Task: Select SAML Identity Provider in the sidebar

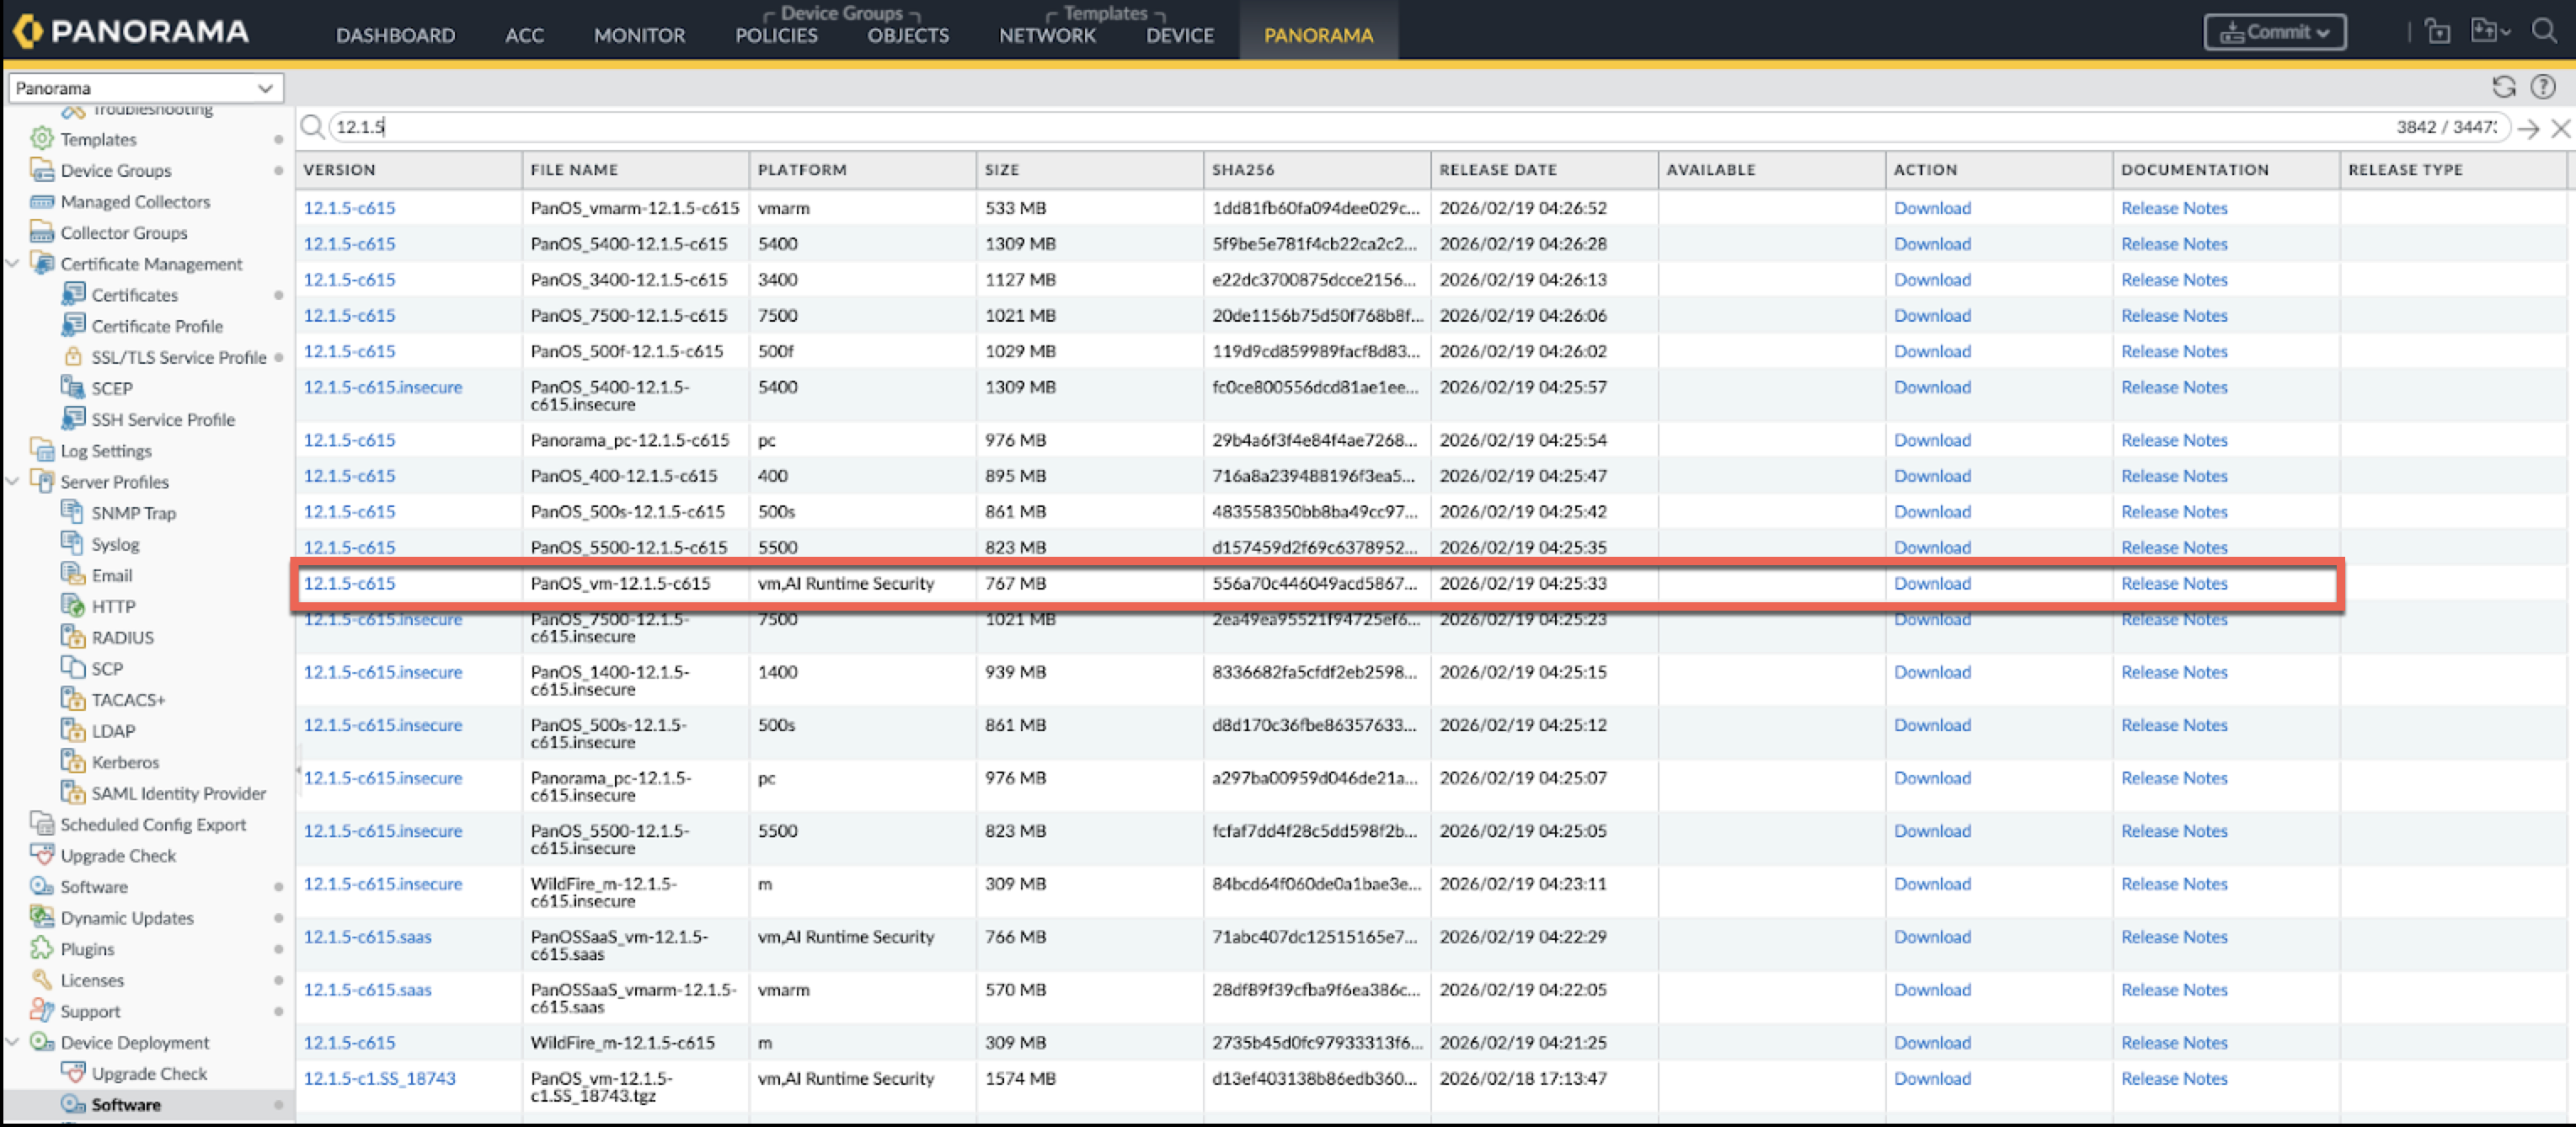Action: pyautogui.click(x=179, y=793)
